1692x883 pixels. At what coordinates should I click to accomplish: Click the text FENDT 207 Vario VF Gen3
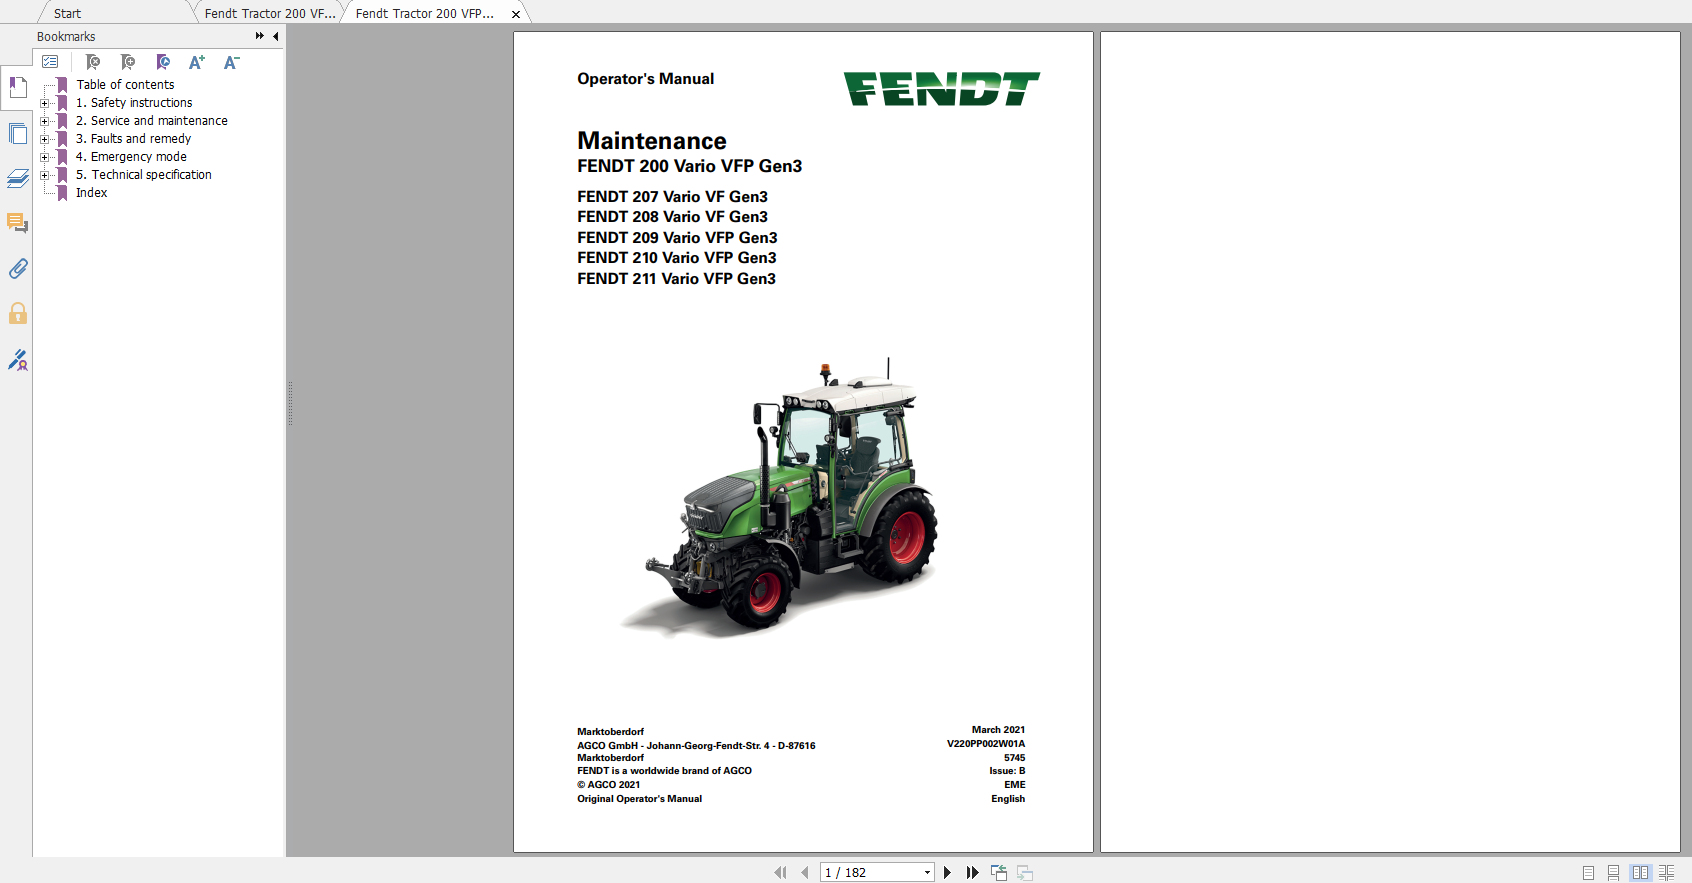point(672,197)
